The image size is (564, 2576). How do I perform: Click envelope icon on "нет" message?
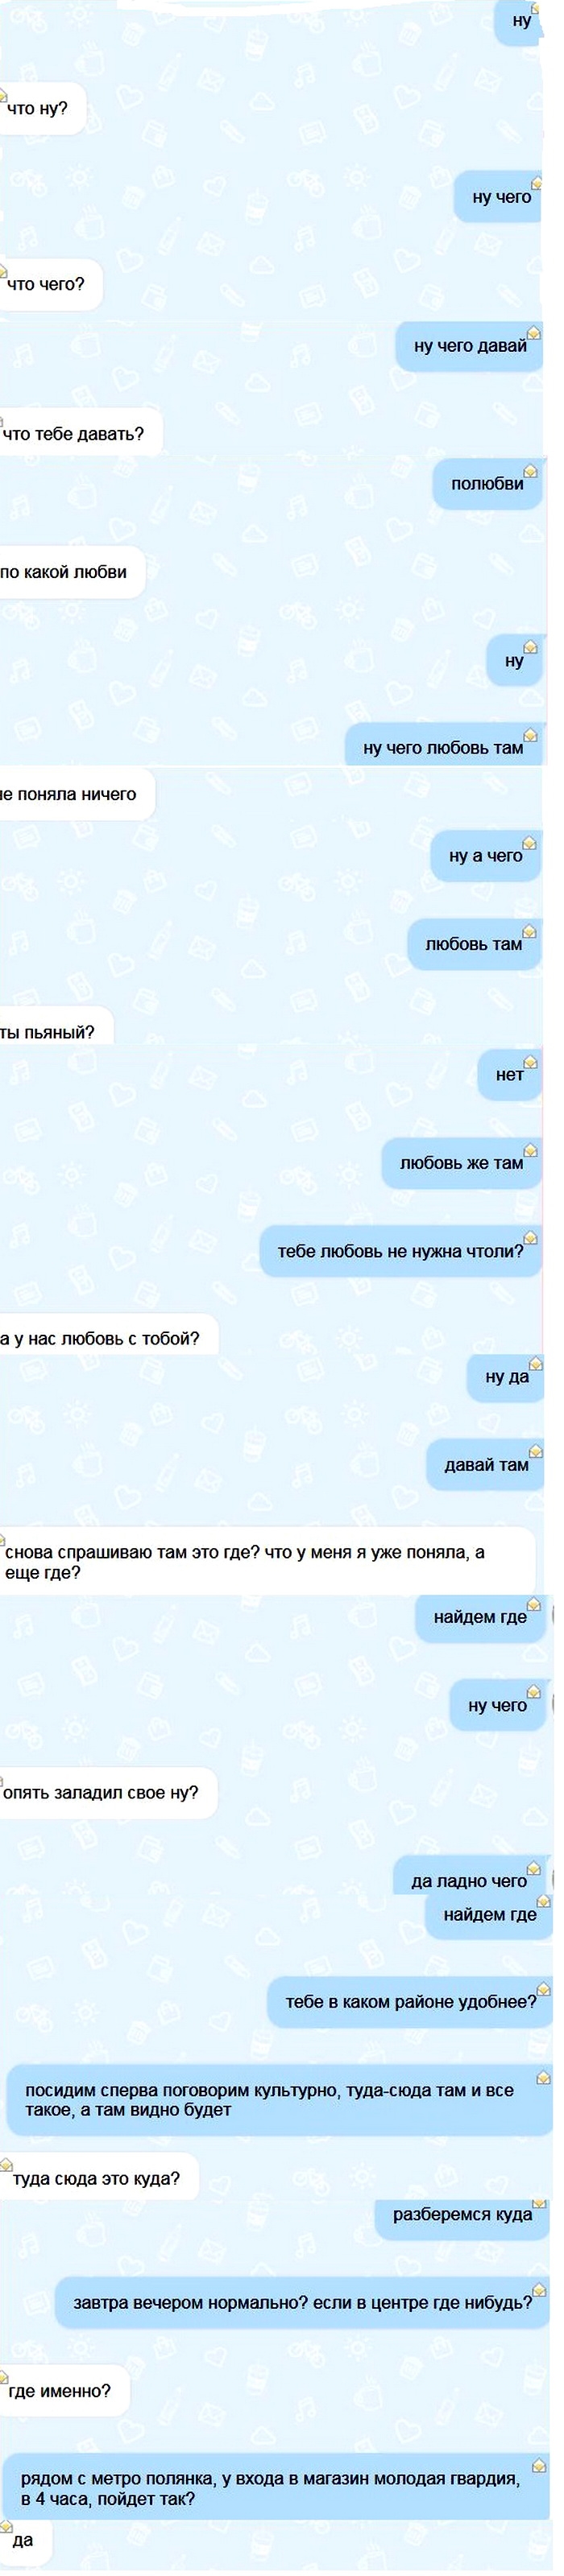tap(531, 1062)
